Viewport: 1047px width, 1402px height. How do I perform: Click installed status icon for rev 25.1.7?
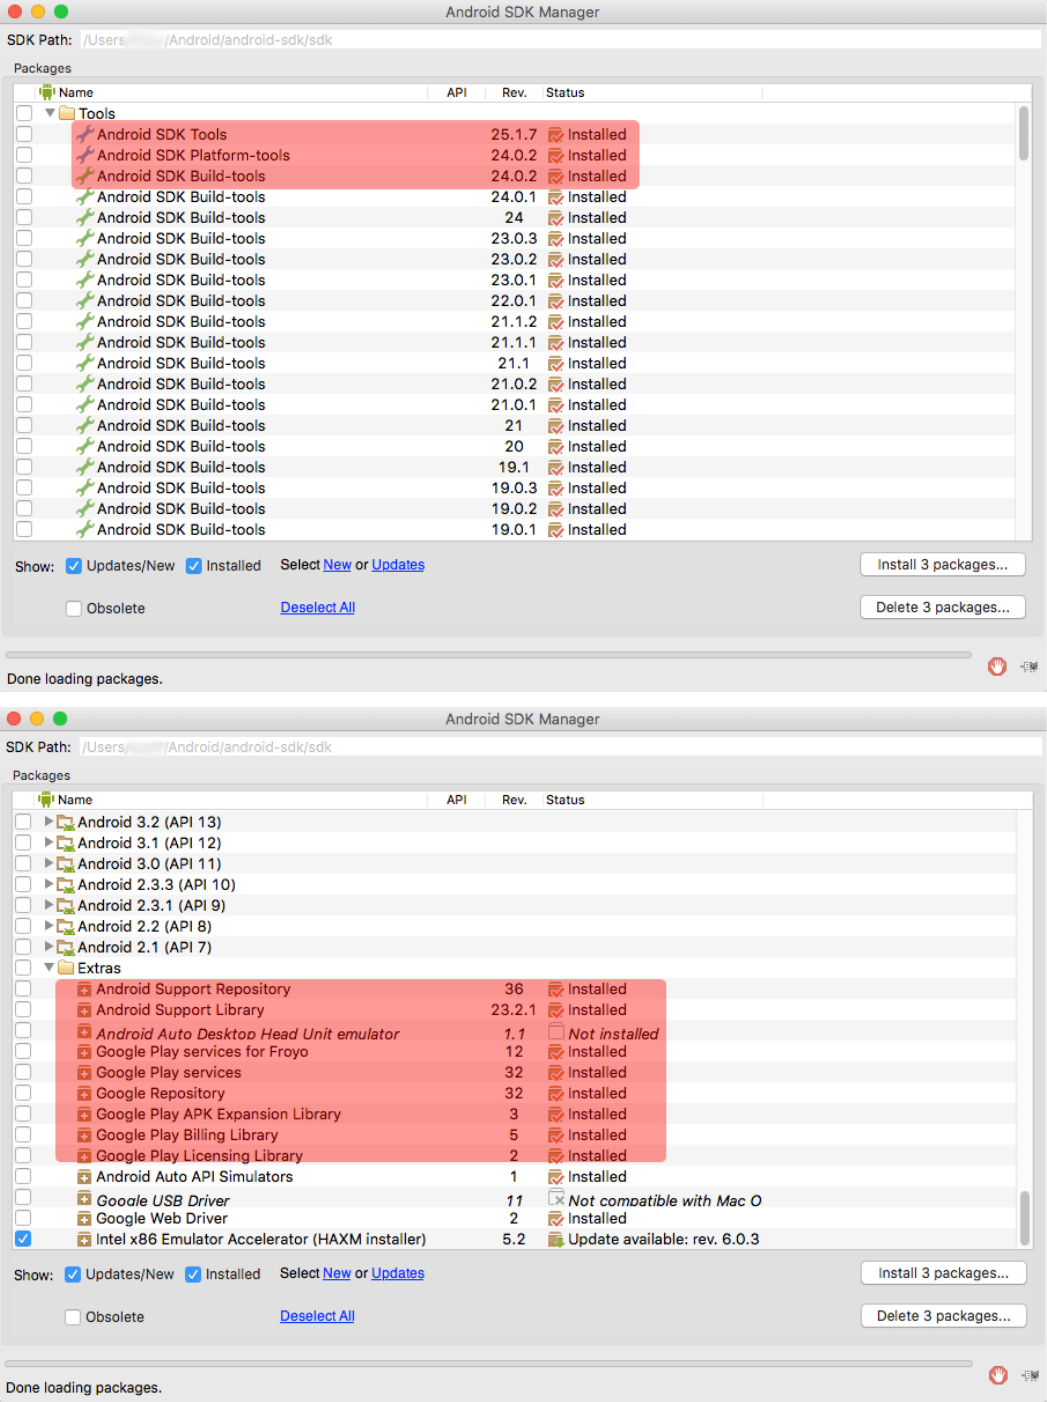[556, 135]
